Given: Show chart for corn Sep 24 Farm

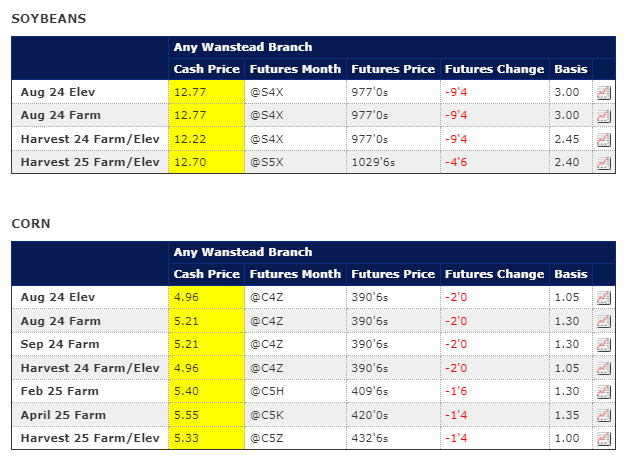Looking at the screenshot, I should pos(604,344).
